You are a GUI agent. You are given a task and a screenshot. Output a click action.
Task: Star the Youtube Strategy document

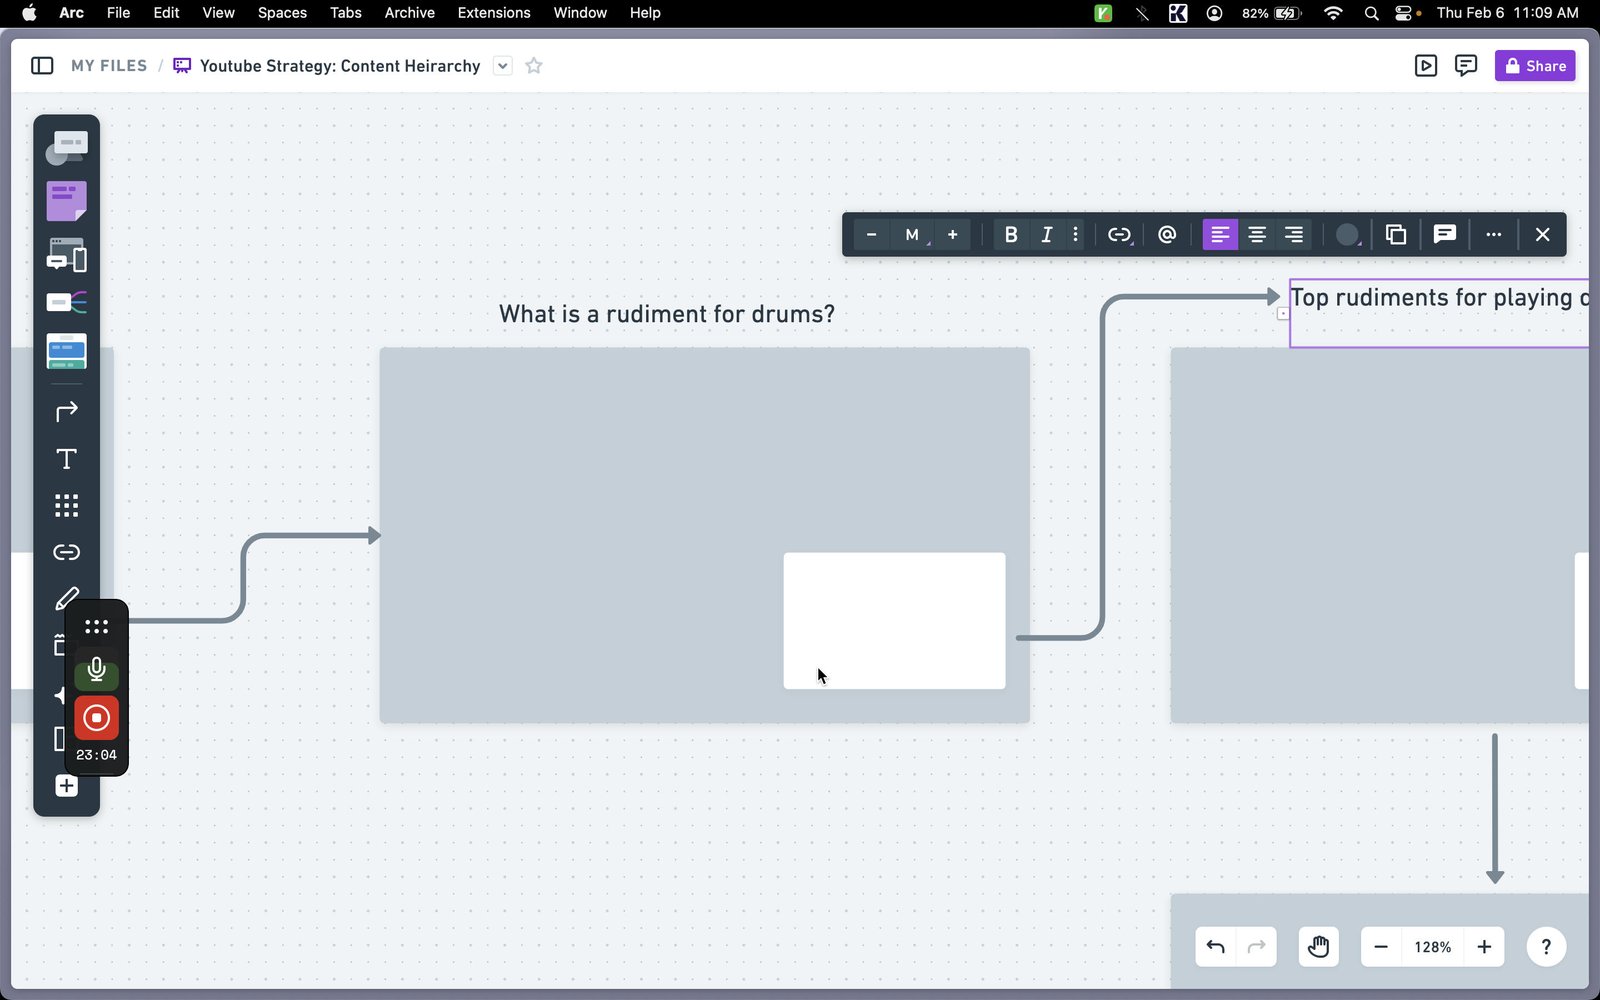pyautogui.click(x=534, y=66)
